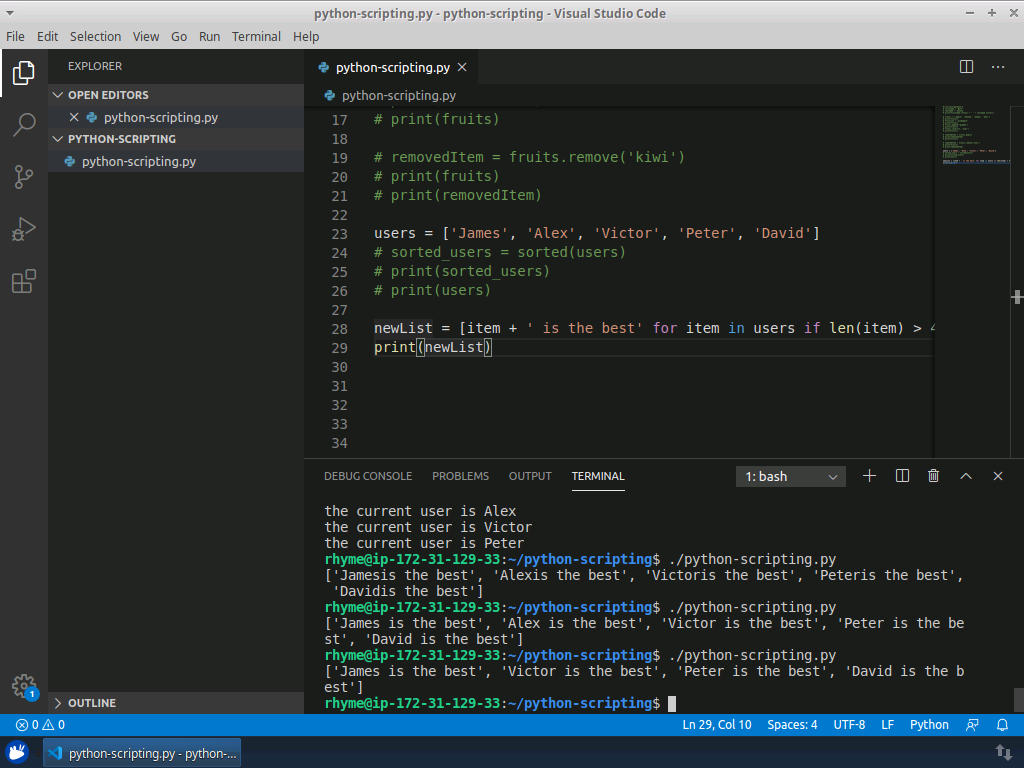
Task: Click Python language mode in status bar
Action: (929, 725)
